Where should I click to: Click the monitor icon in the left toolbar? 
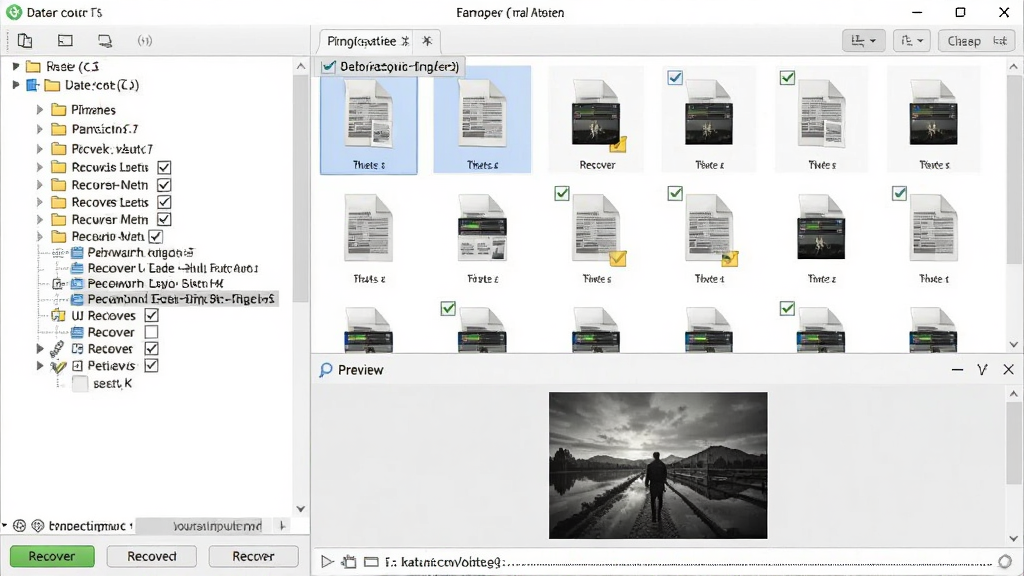point(104,40)
